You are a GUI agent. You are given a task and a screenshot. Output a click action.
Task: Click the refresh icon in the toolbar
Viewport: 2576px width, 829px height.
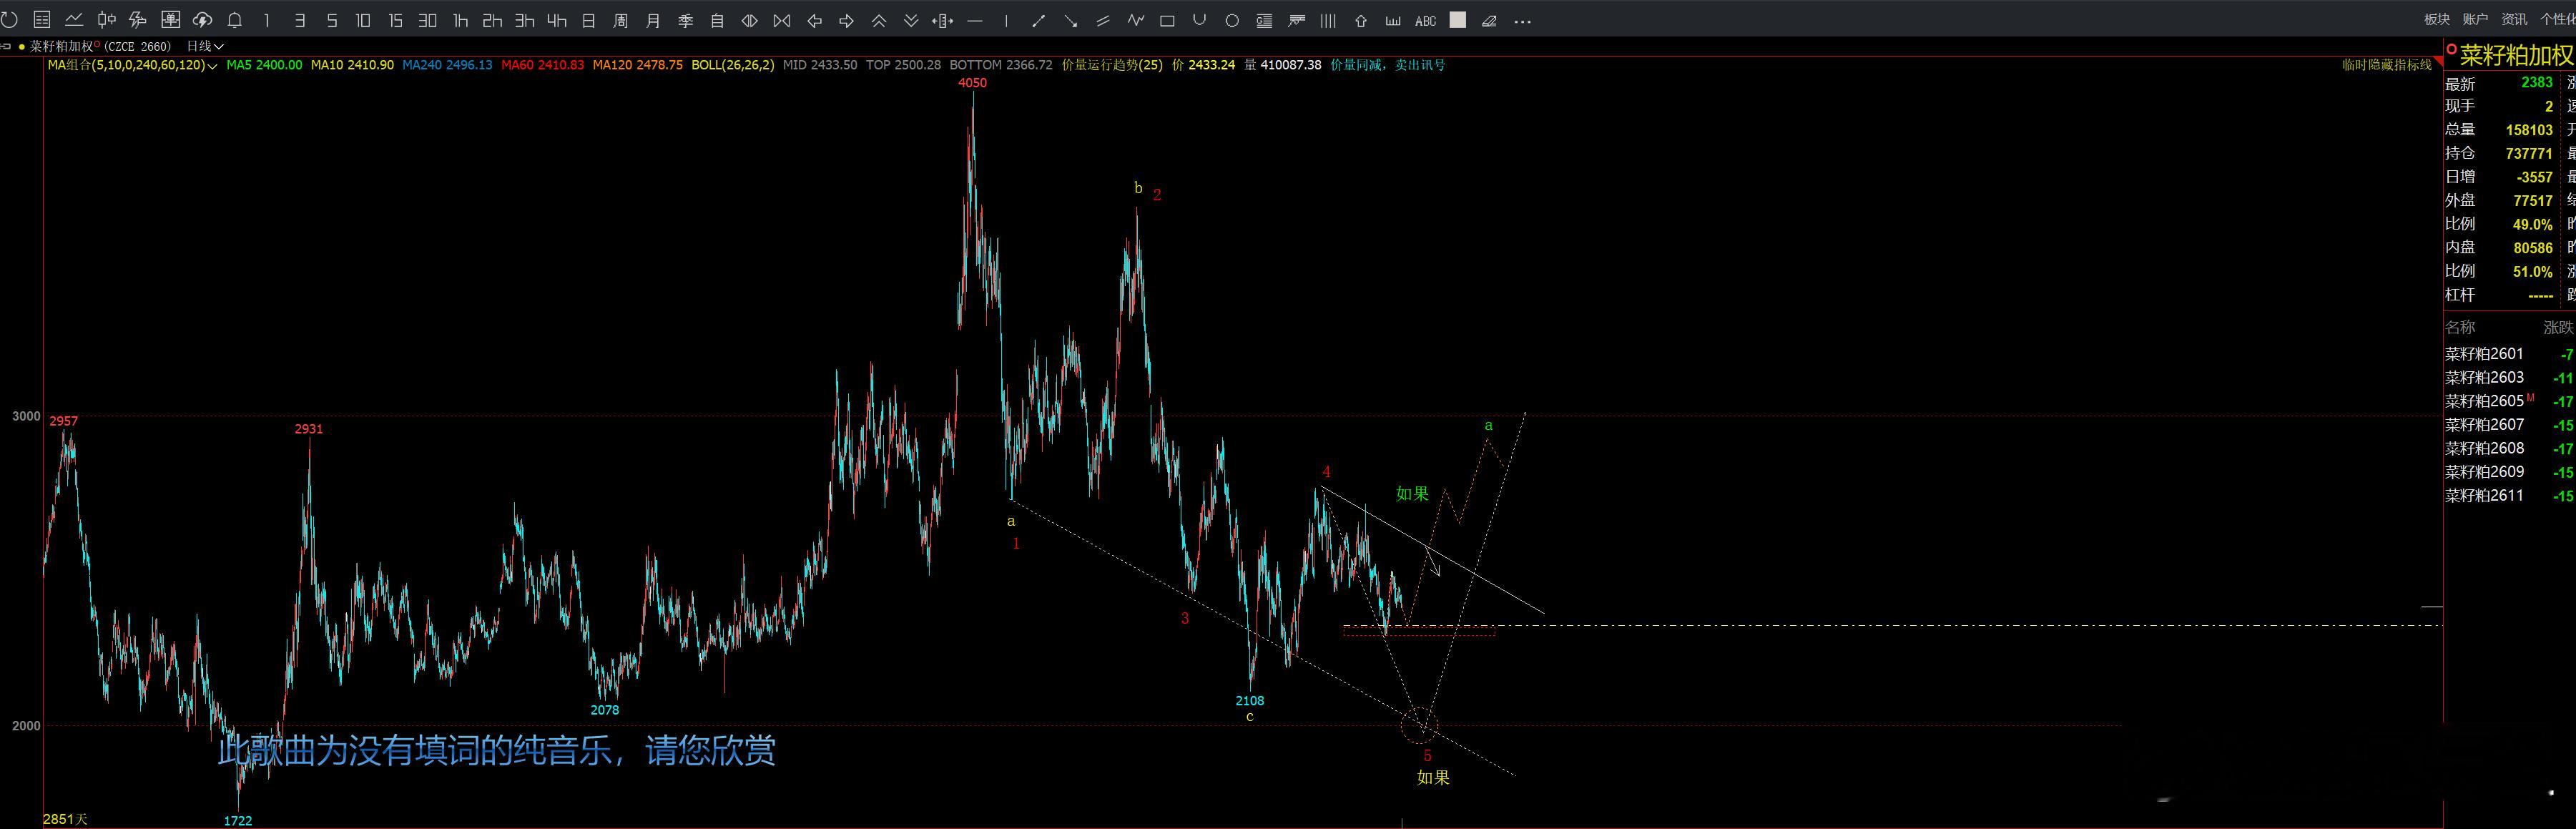point(9,20)
